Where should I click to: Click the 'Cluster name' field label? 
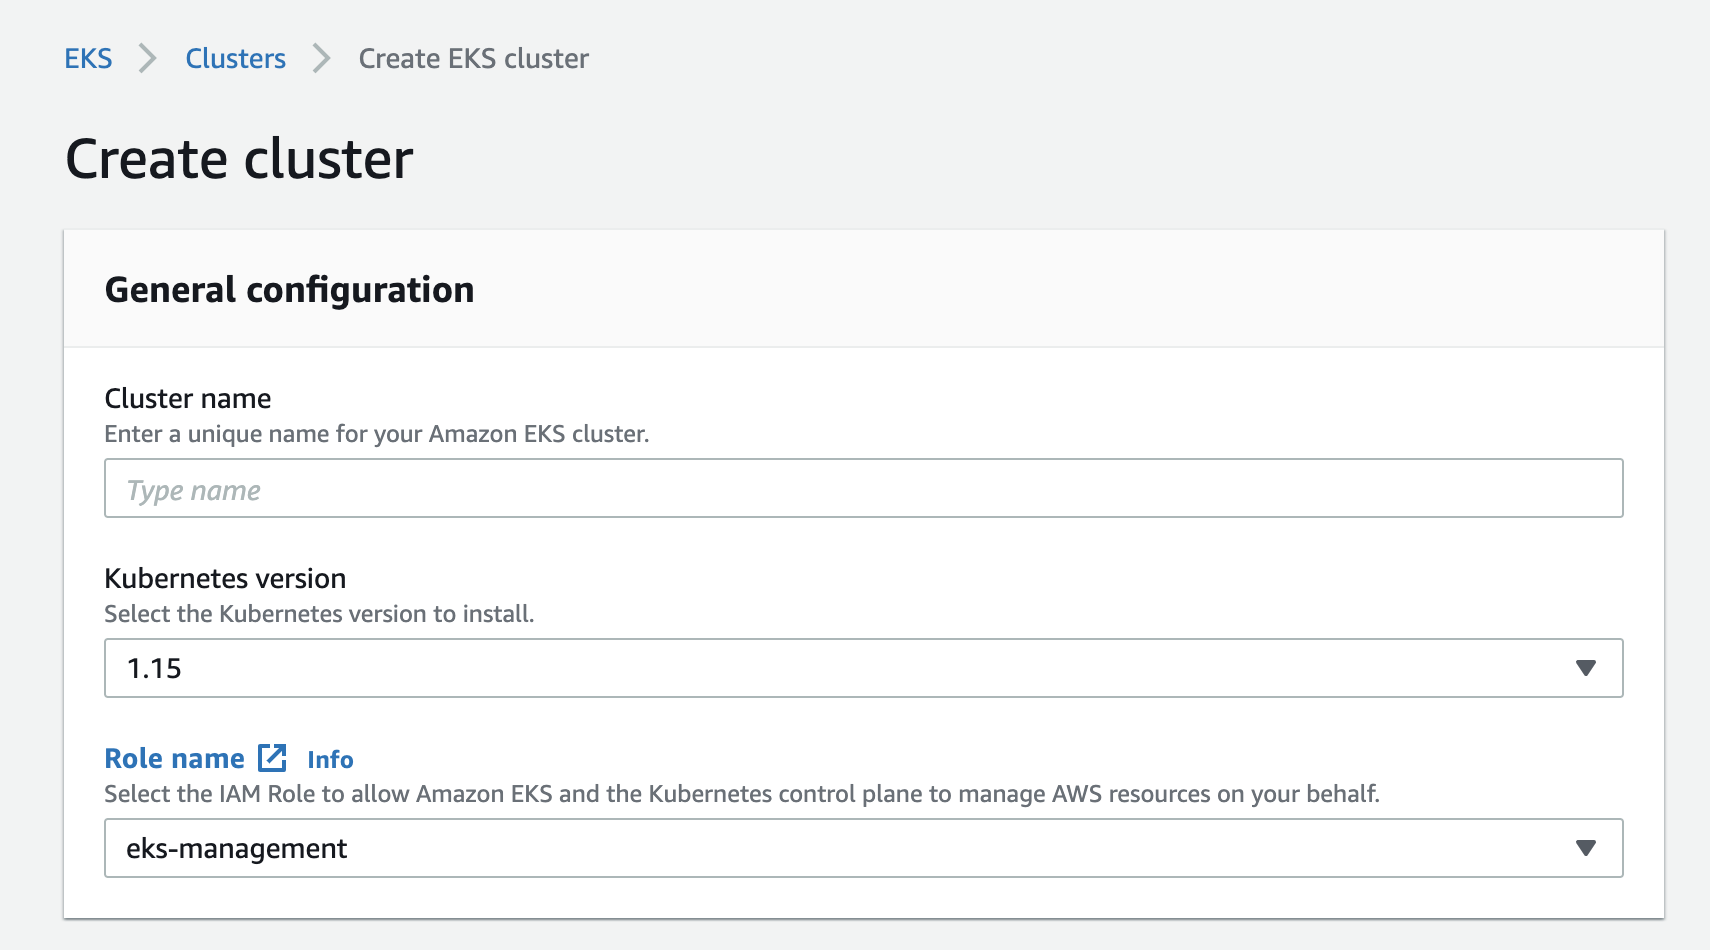(x=188, y=398)
